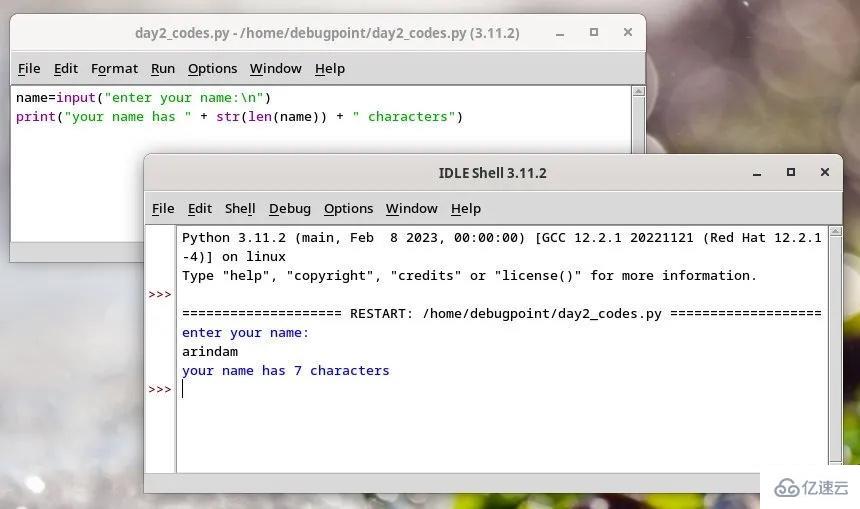Open Edit menu in IDLE Shell
Screen dimensions: 860x509
tap(200, 208)
